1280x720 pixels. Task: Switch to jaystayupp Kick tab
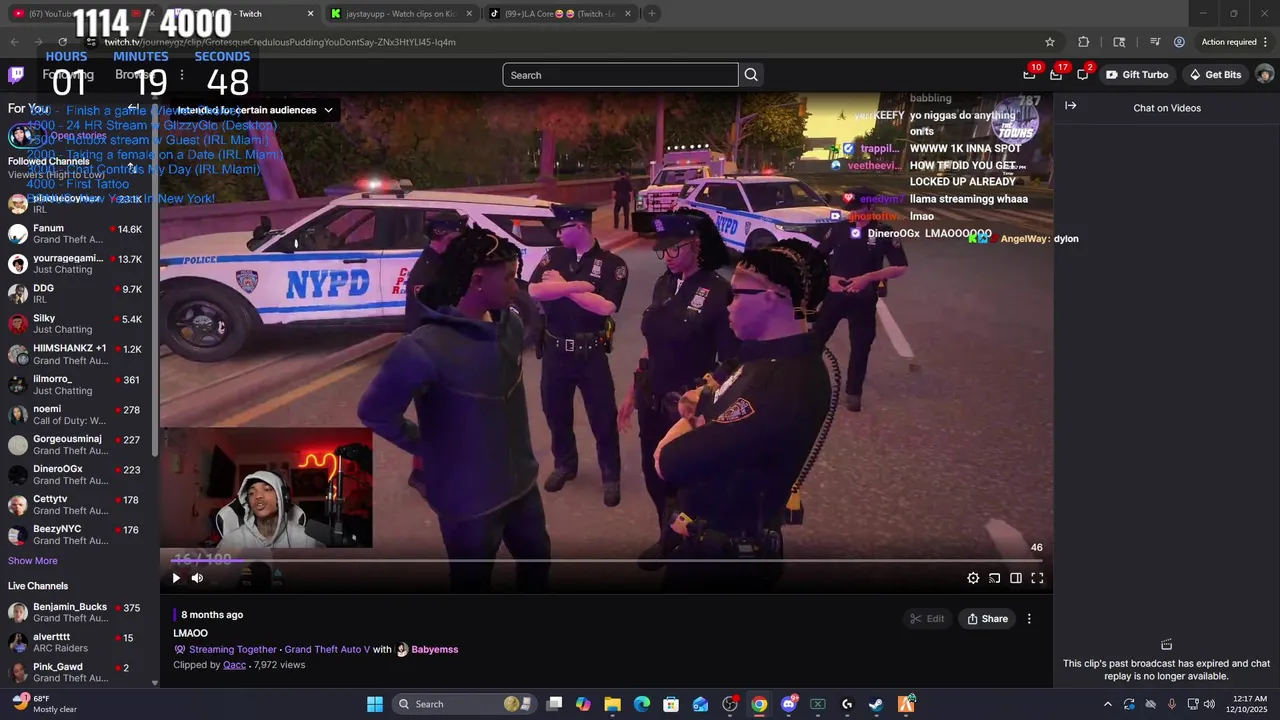pos(401,14)
